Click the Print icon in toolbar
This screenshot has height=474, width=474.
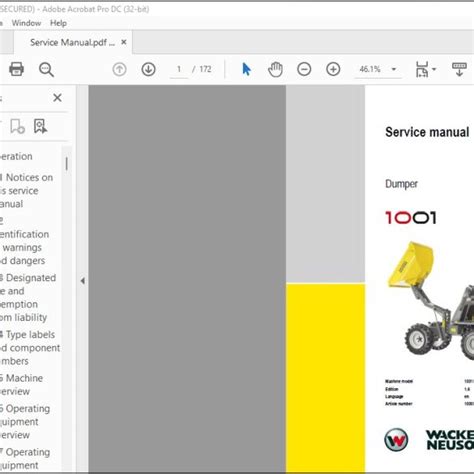(16, 69)
